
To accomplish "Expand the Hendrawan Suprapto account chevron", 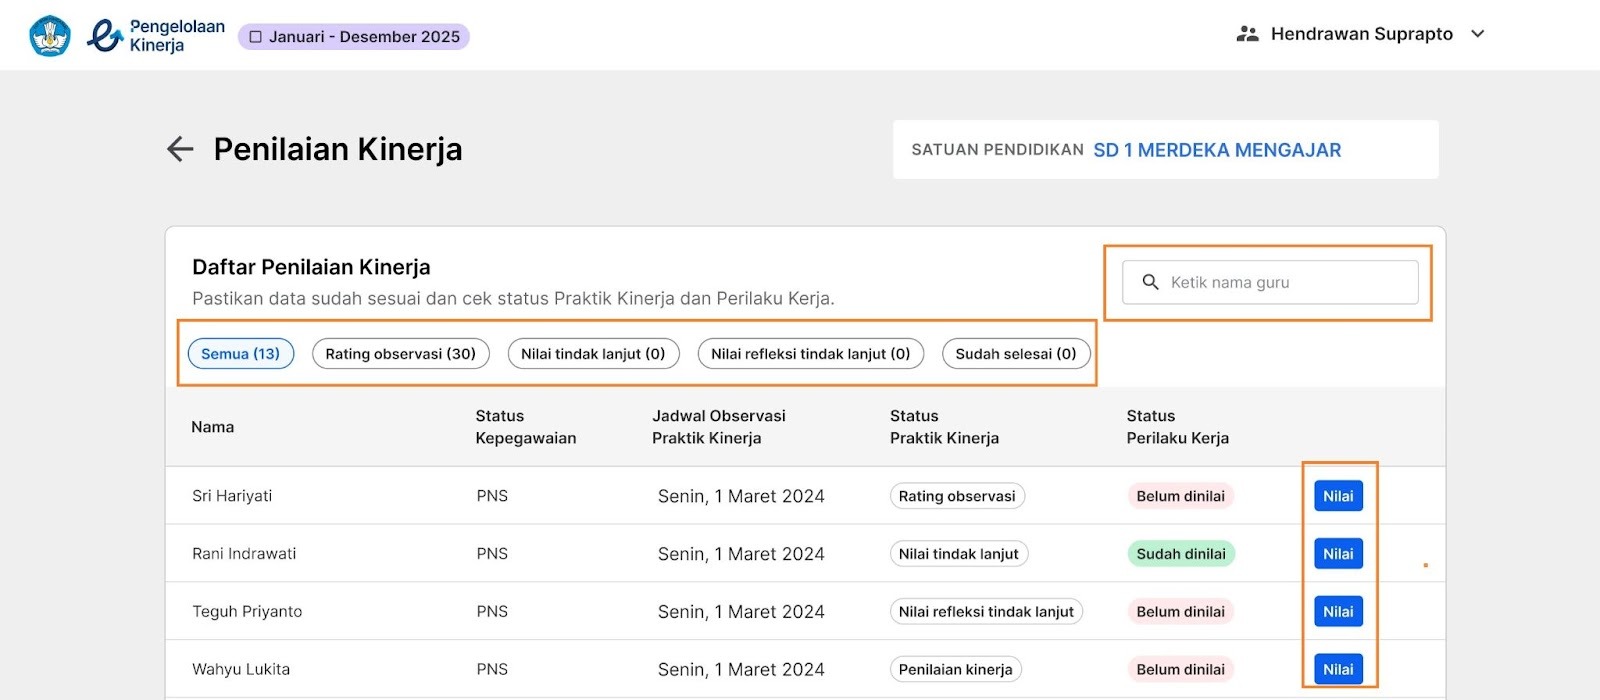I will pos(1478,34).
